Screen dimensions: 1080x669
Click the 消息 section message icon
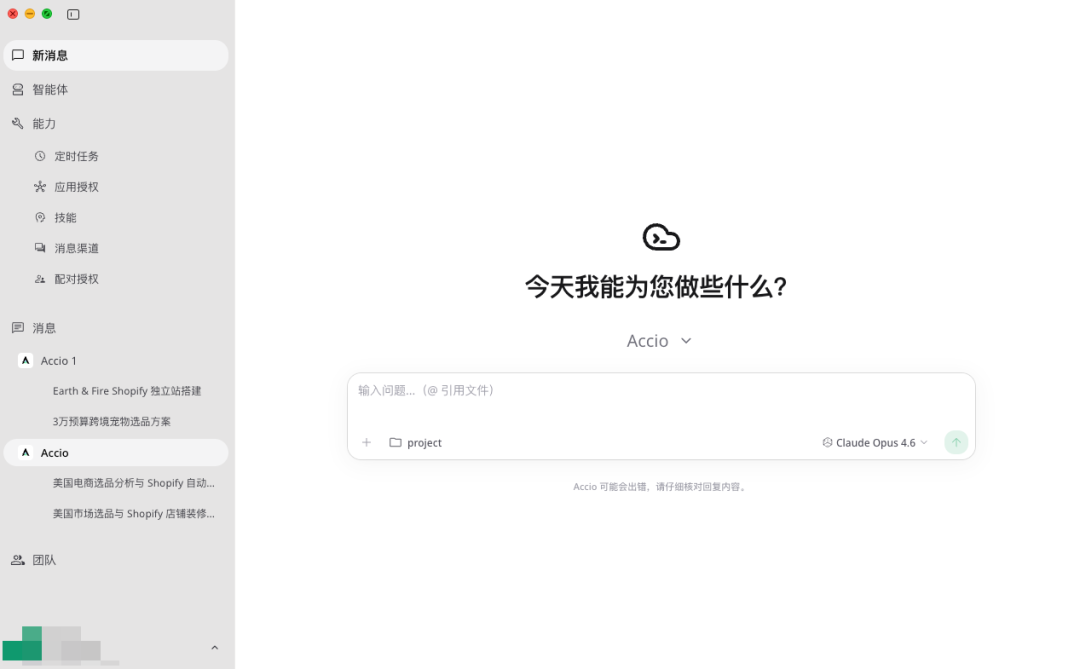pos(18,328)
